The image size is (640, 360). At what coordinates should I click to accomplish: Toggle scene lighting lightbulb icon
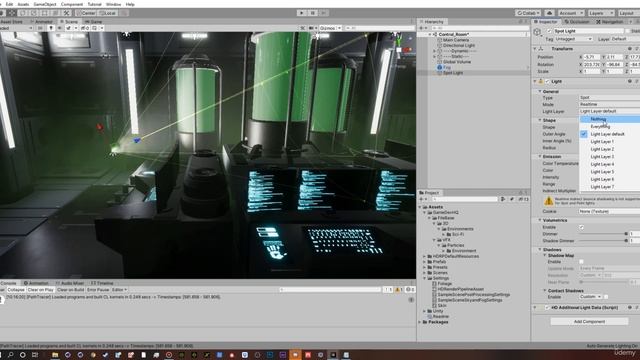[51, 28]
